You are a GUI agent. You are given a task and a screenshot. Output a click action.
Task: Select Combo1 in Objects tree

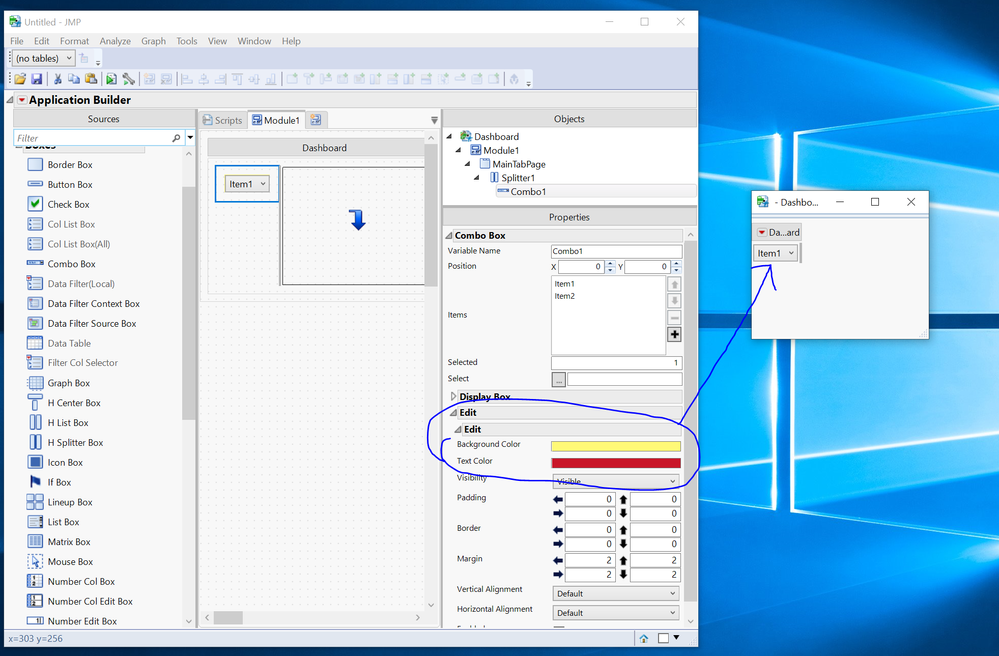tap(528, 191)
